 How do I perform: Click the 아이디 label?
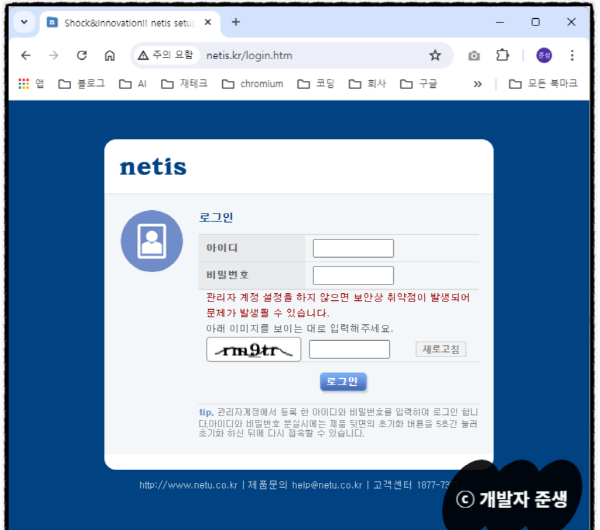[222, 248]
